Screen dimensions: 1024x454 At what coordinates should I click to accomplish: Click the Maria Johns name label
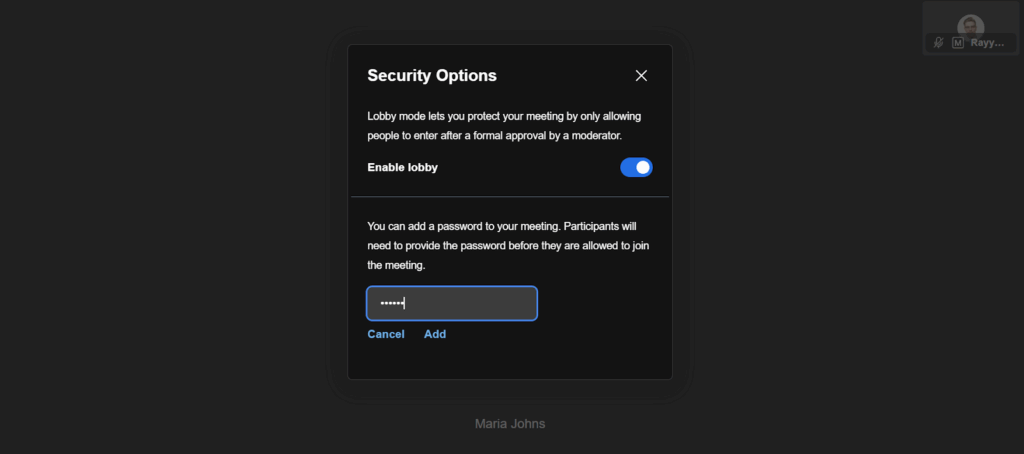(x=510, y=424)
